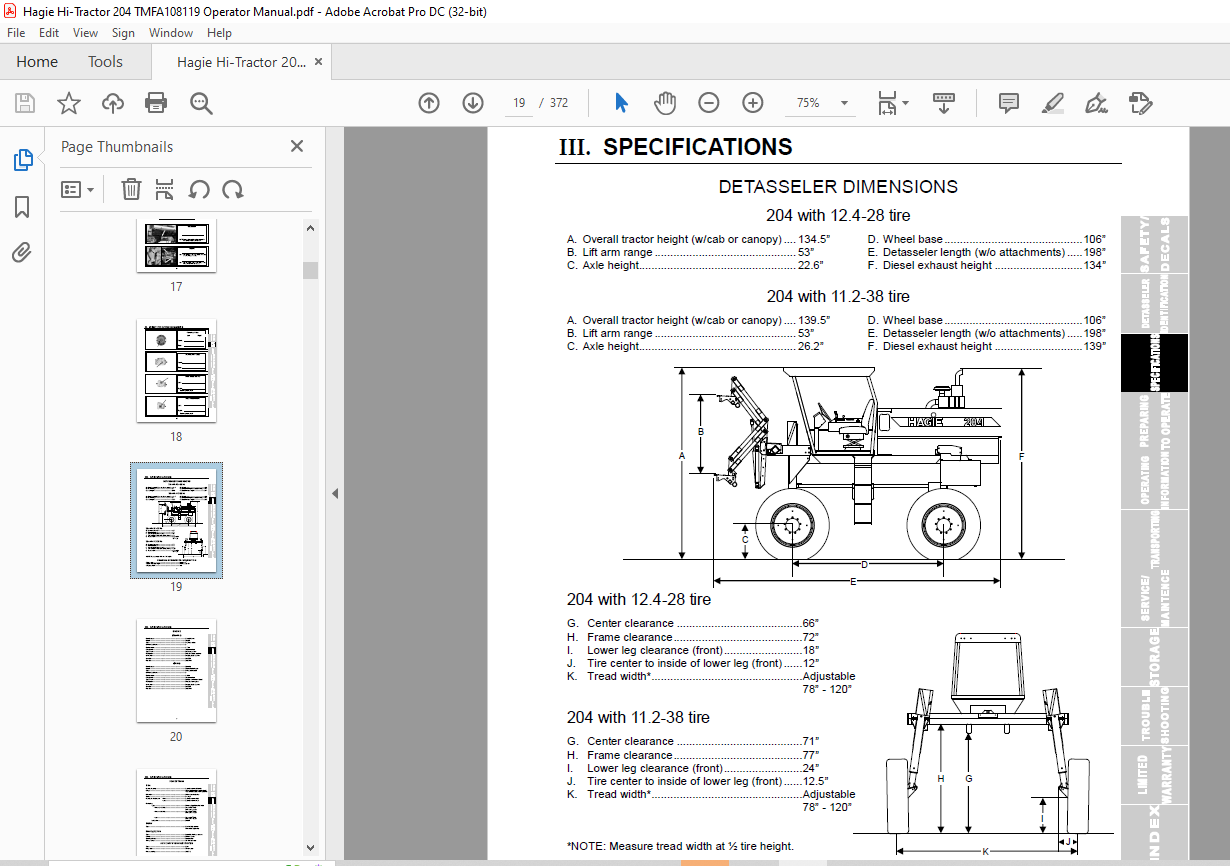Rotate page clockwise in thumbnails panel
Viewport: 1230px width, 866px height.
coord(233,189)
